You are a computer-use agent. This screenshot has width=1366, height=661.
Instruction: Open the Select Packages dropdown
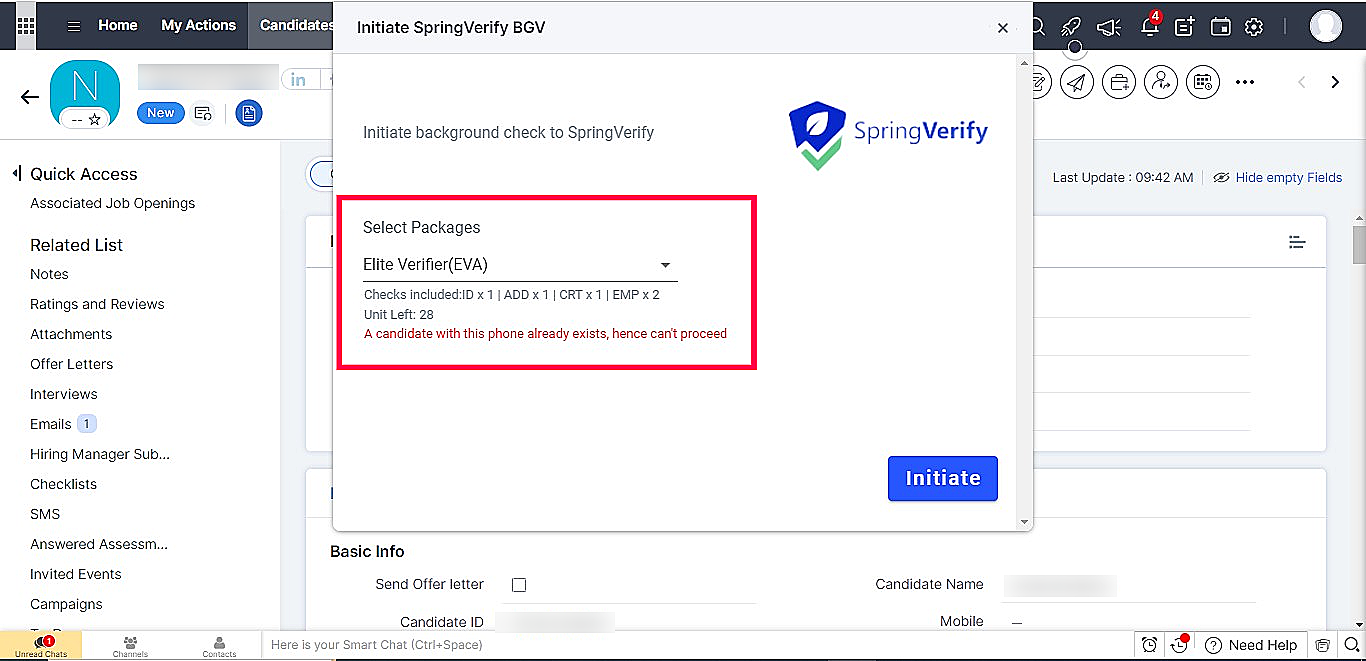(520, 265)
